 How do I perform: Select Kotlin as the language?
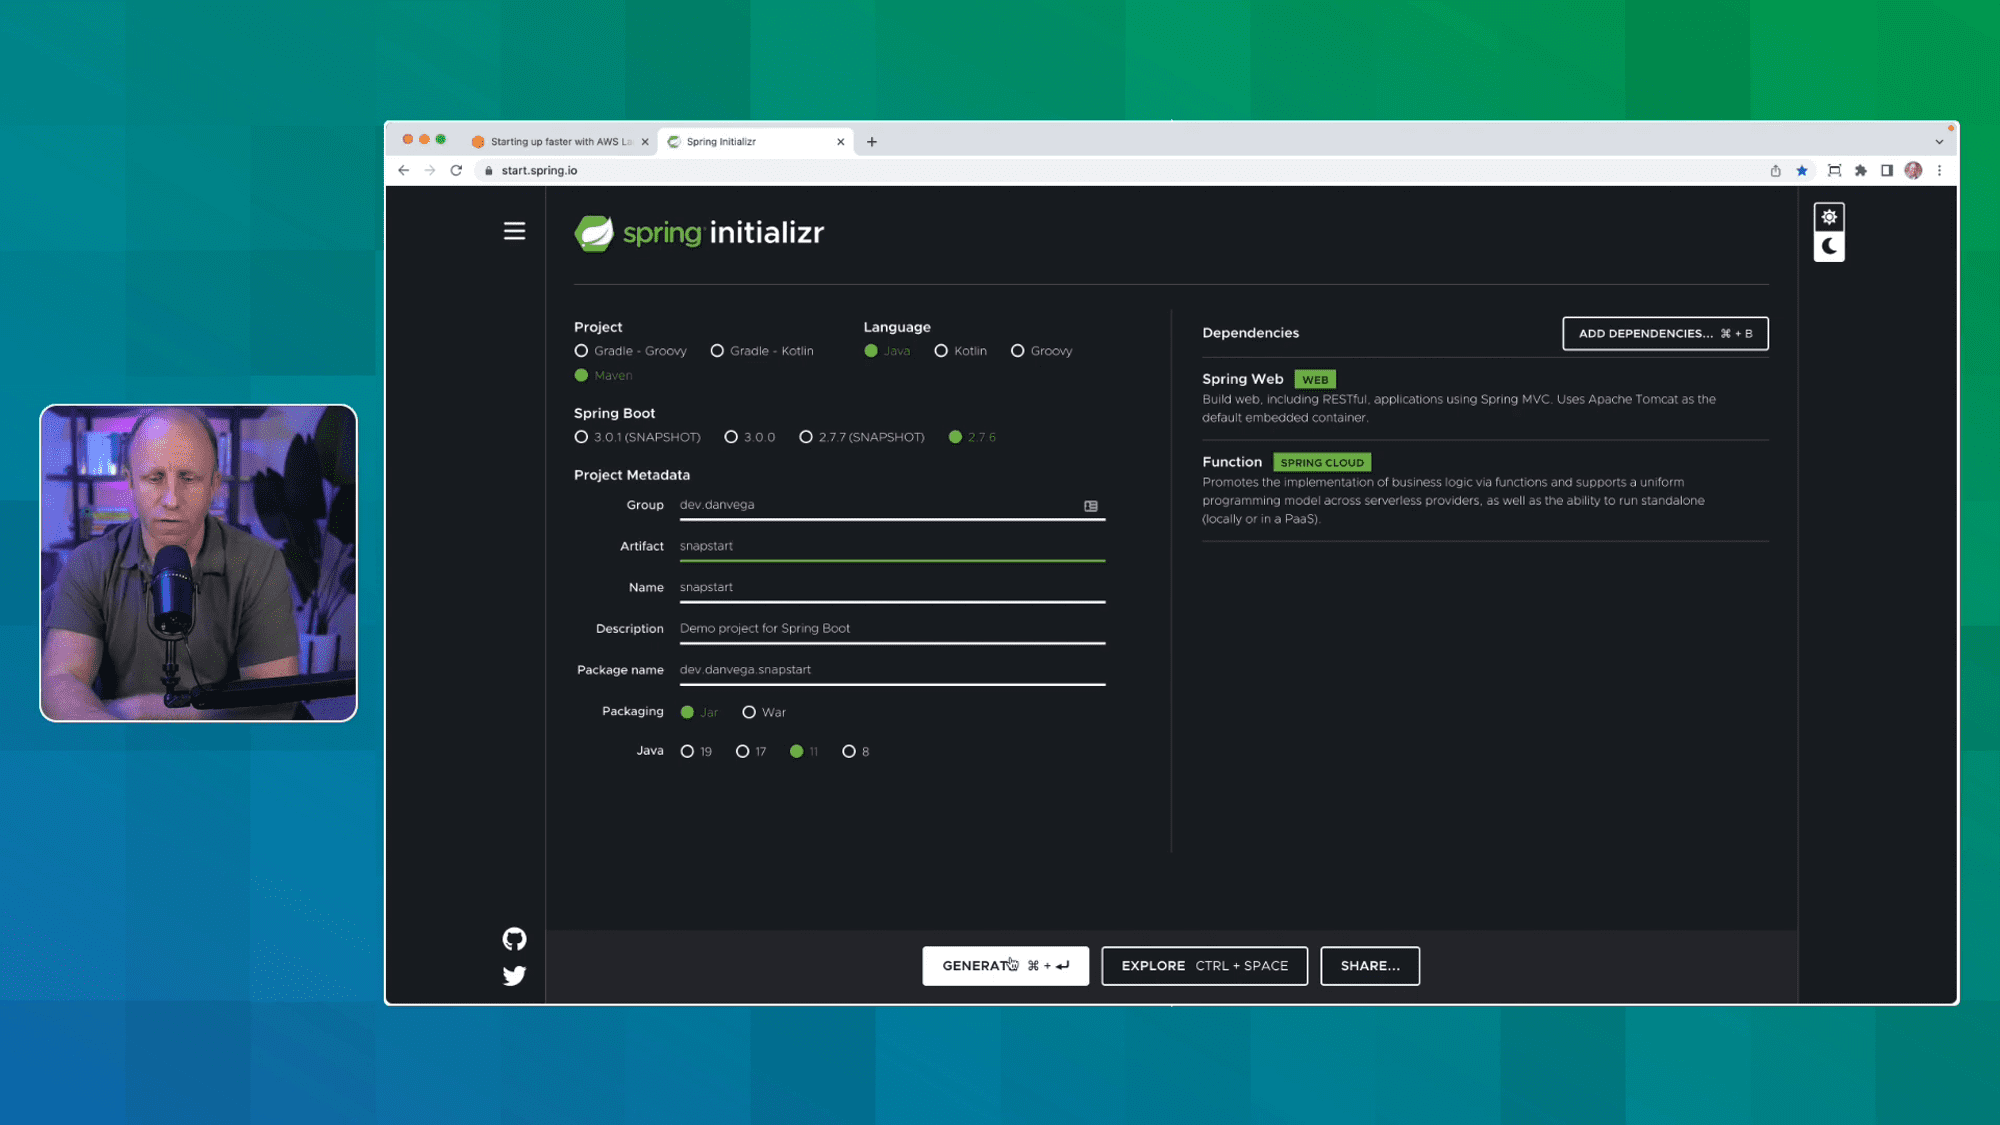click(x=941, y=351)
